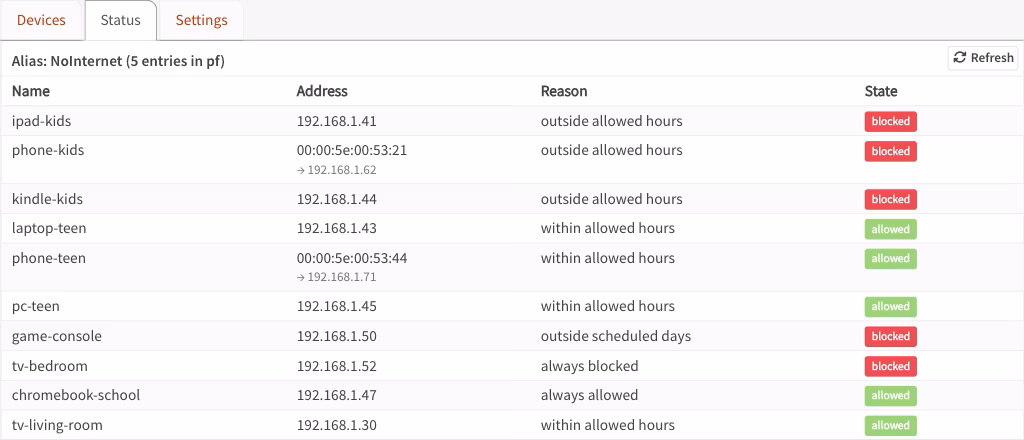Viewport: 1024px width, 440px height.
Task: Click the ipad-kids device name
Action: click(41, 121)
